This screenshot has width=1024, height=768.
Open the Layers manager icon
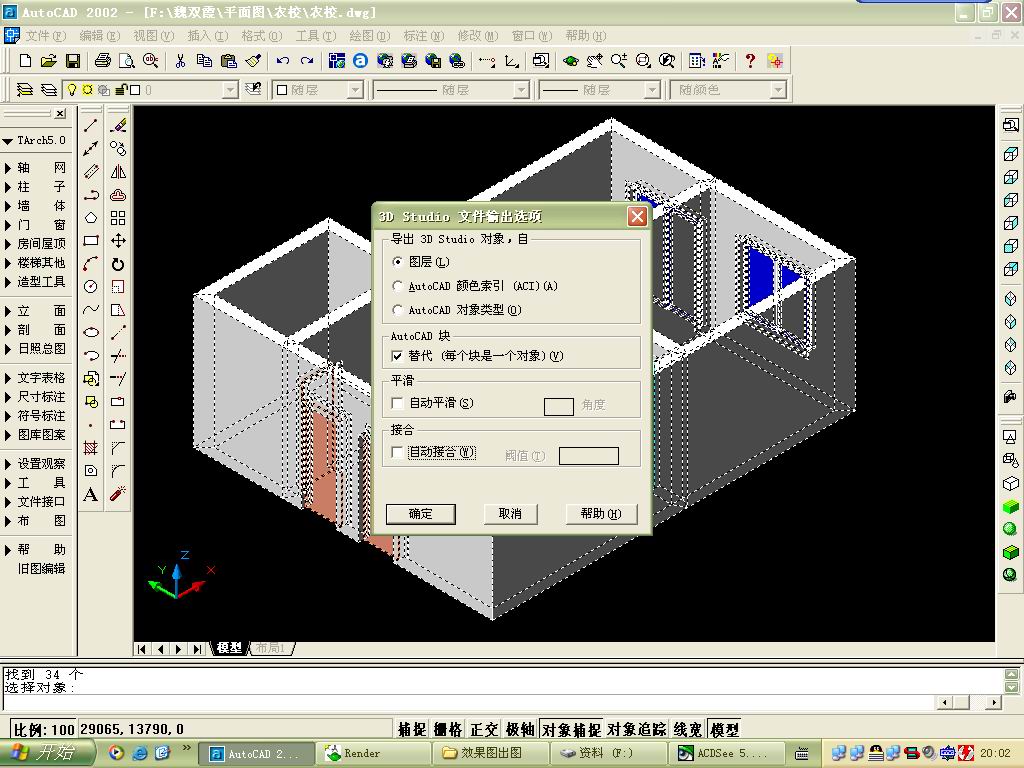pos(25,89)
